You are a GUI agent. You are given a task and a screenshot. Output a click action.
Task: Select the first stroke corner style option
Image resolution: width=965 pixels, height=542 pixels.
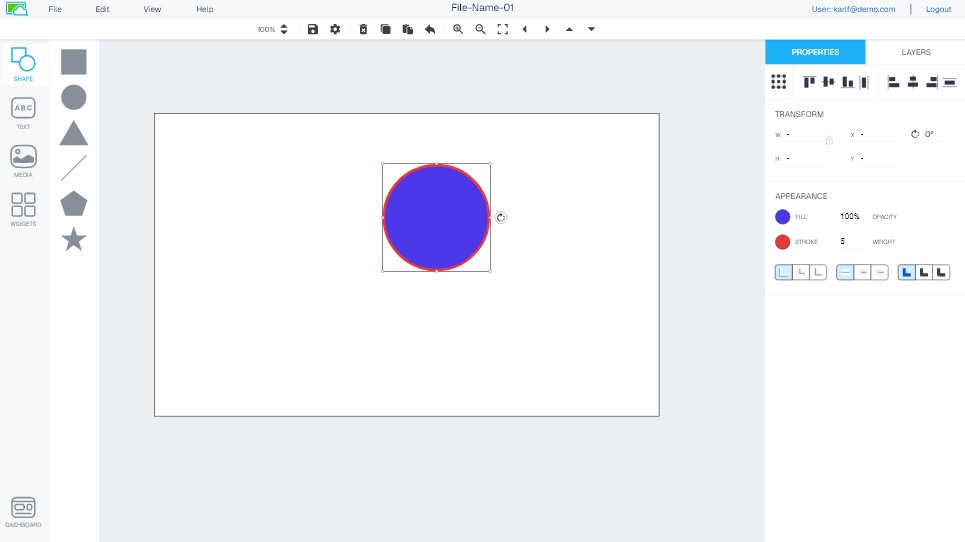click(x=784, y=272)
